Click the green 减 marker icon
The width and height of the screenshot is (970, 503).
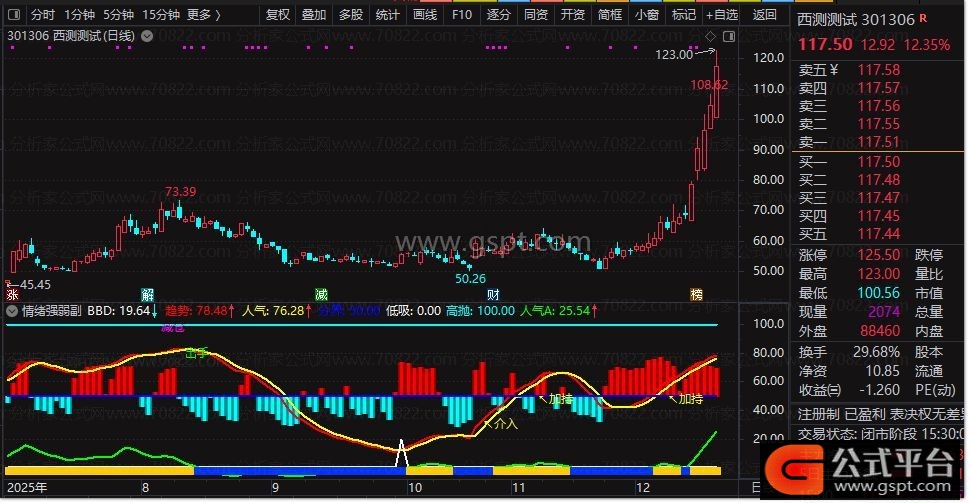(x=321, y=295)
